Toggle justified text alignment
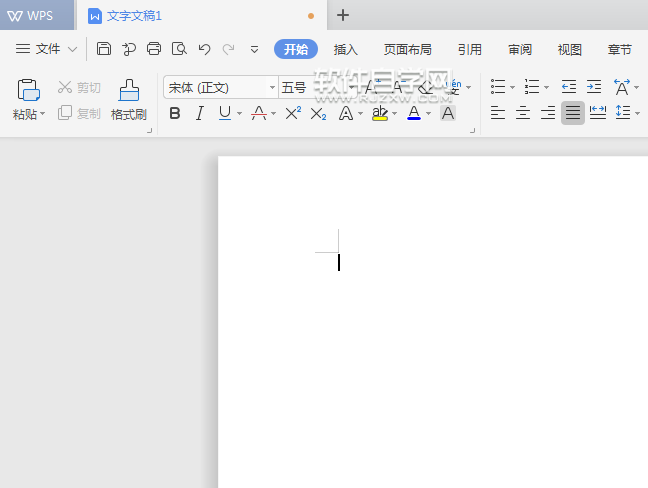 [x=573, y=113]
